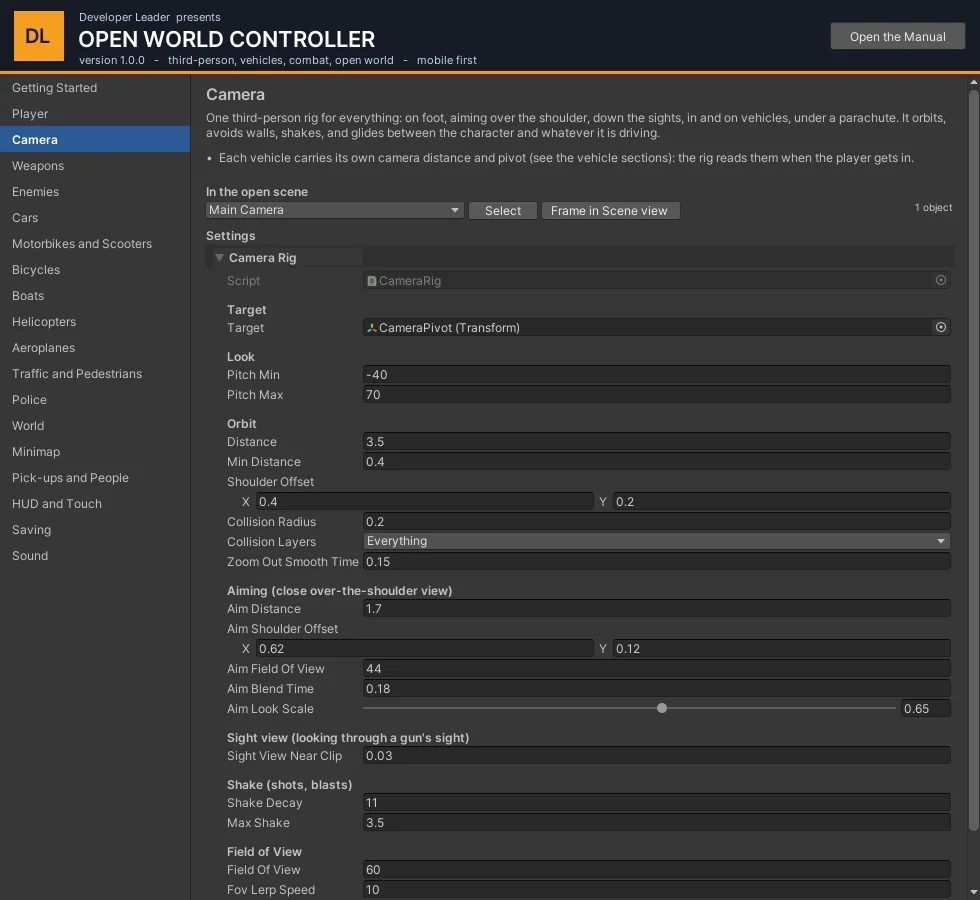The height and width of the screenshot is (900, 980).
Task: Collapse the Camera Rig foldout
Action: click(219, 258)
